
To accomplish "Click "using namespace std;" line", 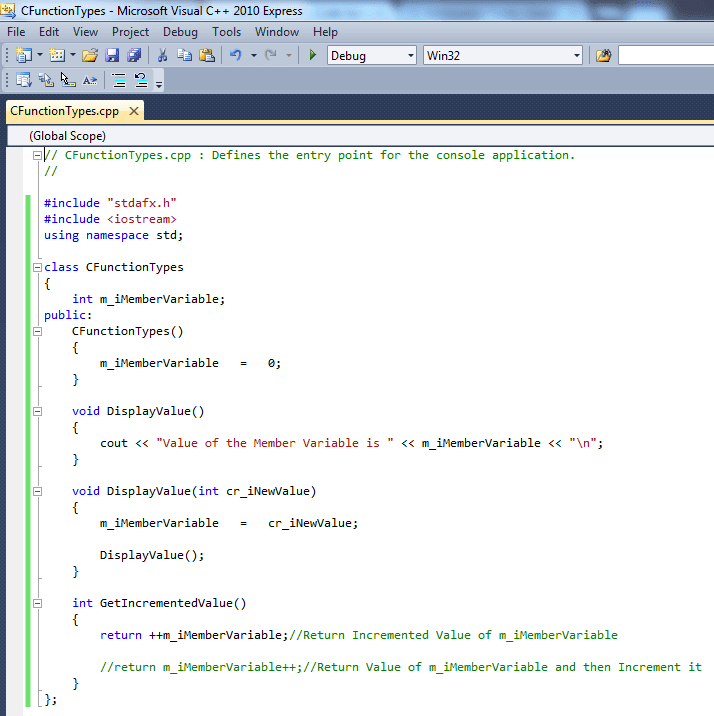I will tap(113, 235).
